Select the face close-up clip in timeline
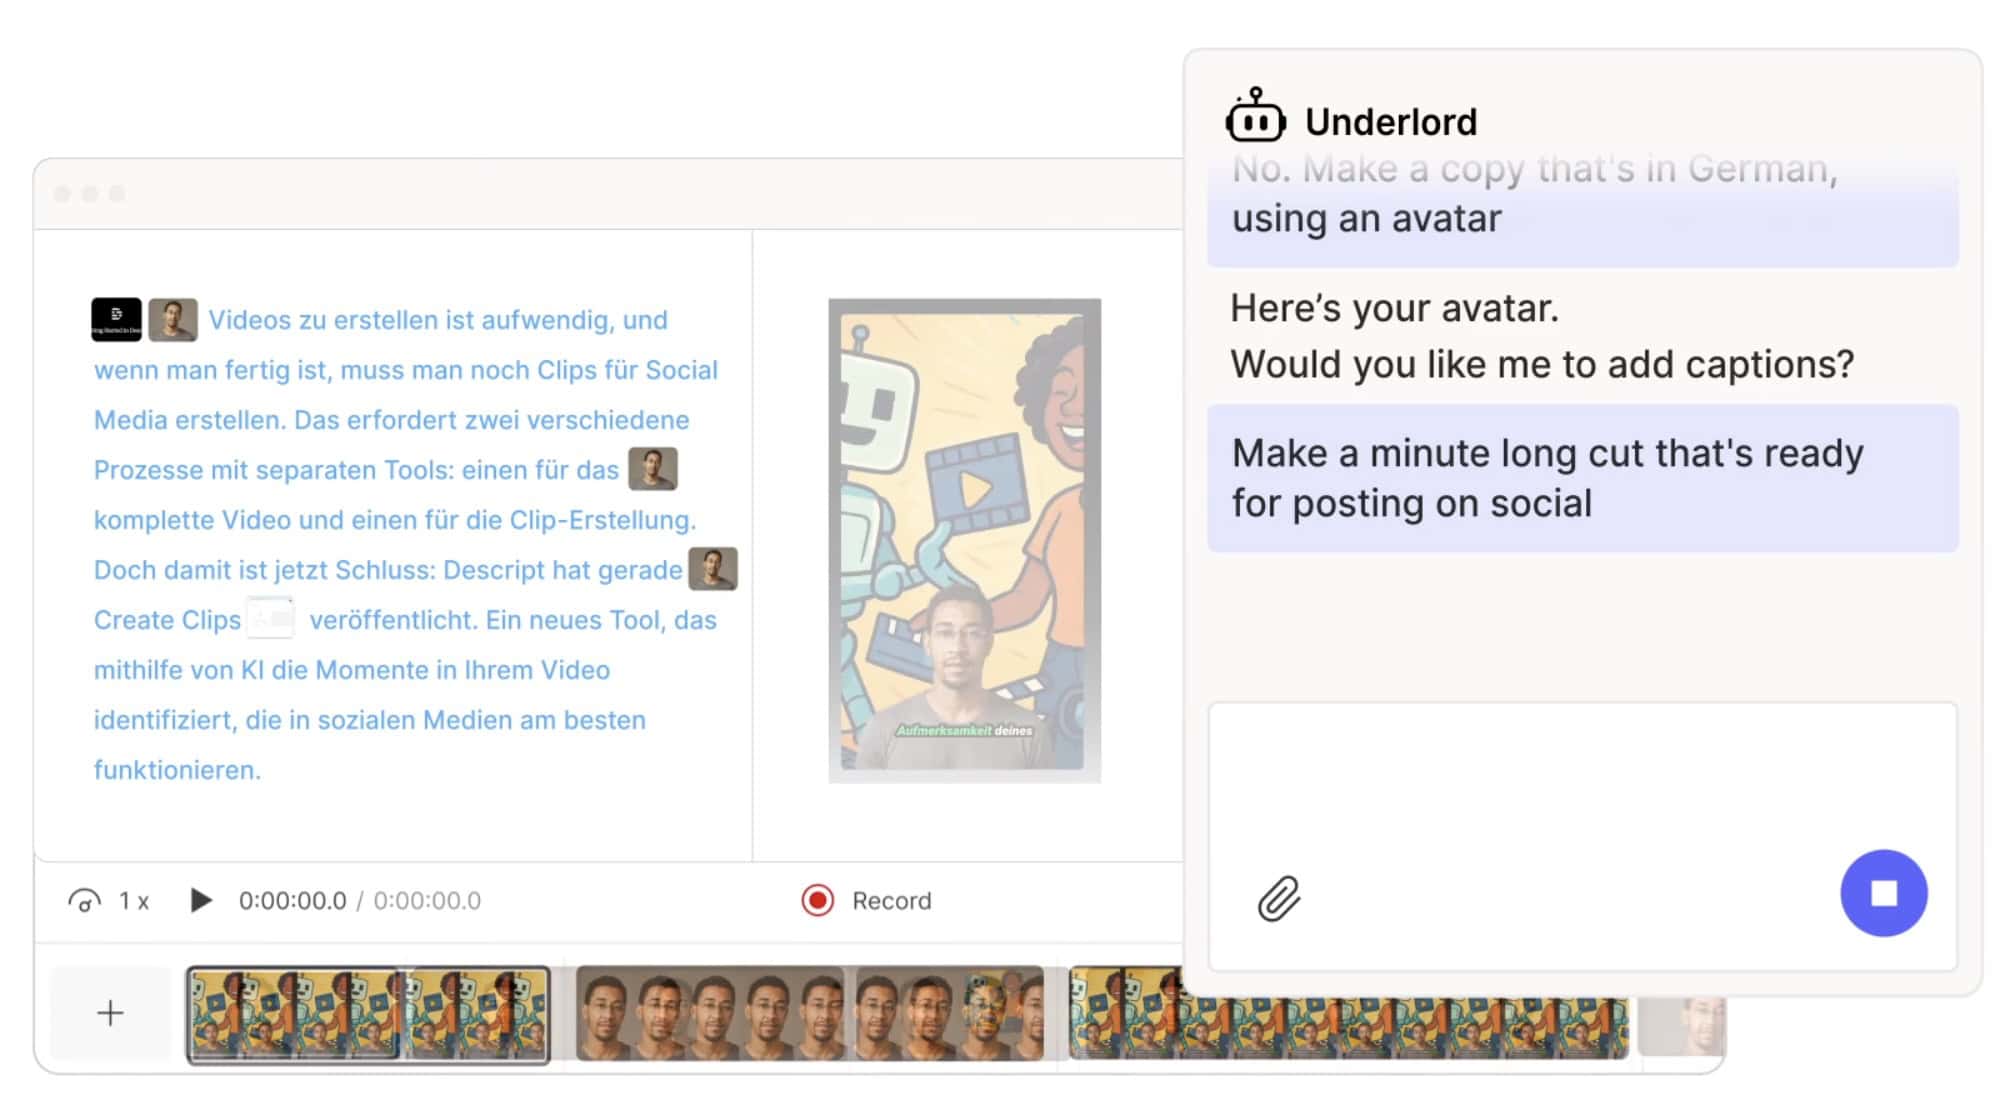2008x1118 pixels. 809,1013
